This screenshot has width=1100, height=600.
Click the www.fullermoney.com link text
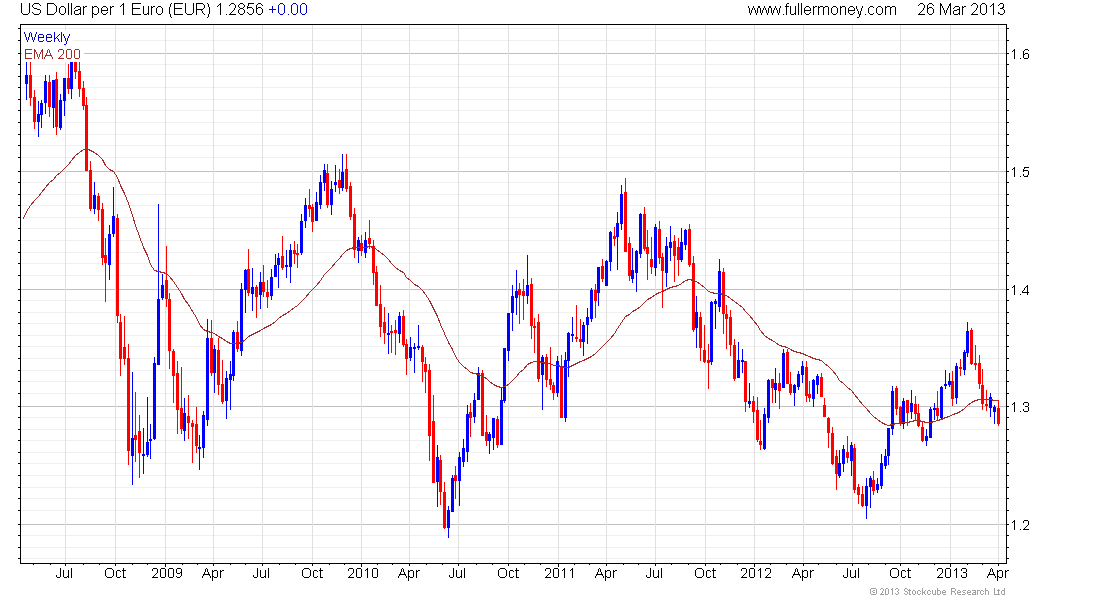(821, 10)
